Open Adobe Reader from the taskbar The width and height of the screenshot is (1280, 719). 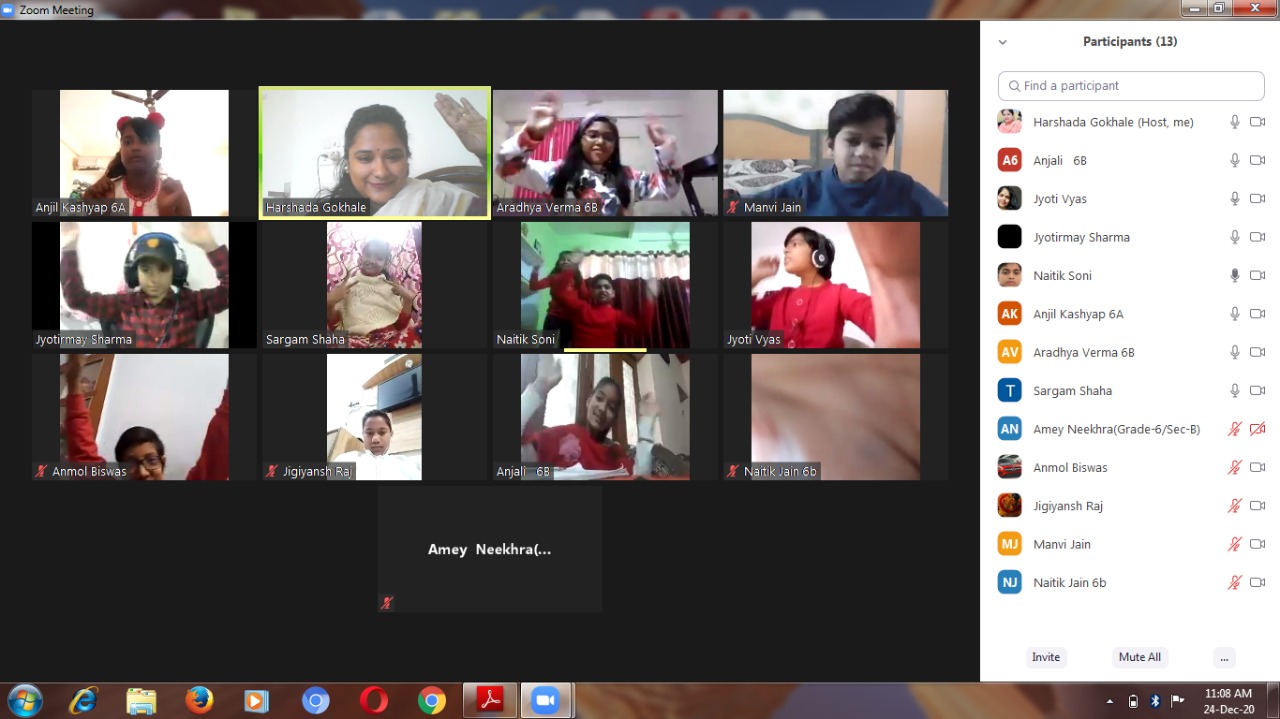[490, 701]
